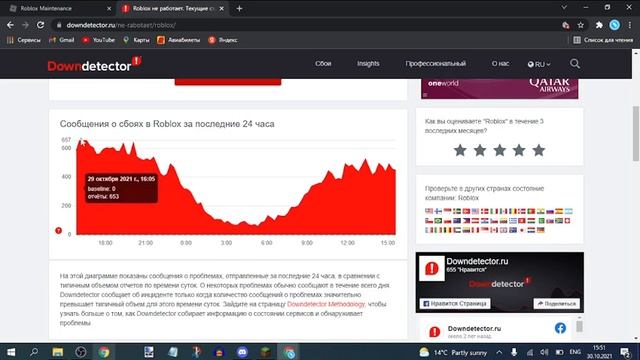Click the Поделиться Facebook button
Image resolution: width=640 pixels, height=360 pixels.
(557, 304)
